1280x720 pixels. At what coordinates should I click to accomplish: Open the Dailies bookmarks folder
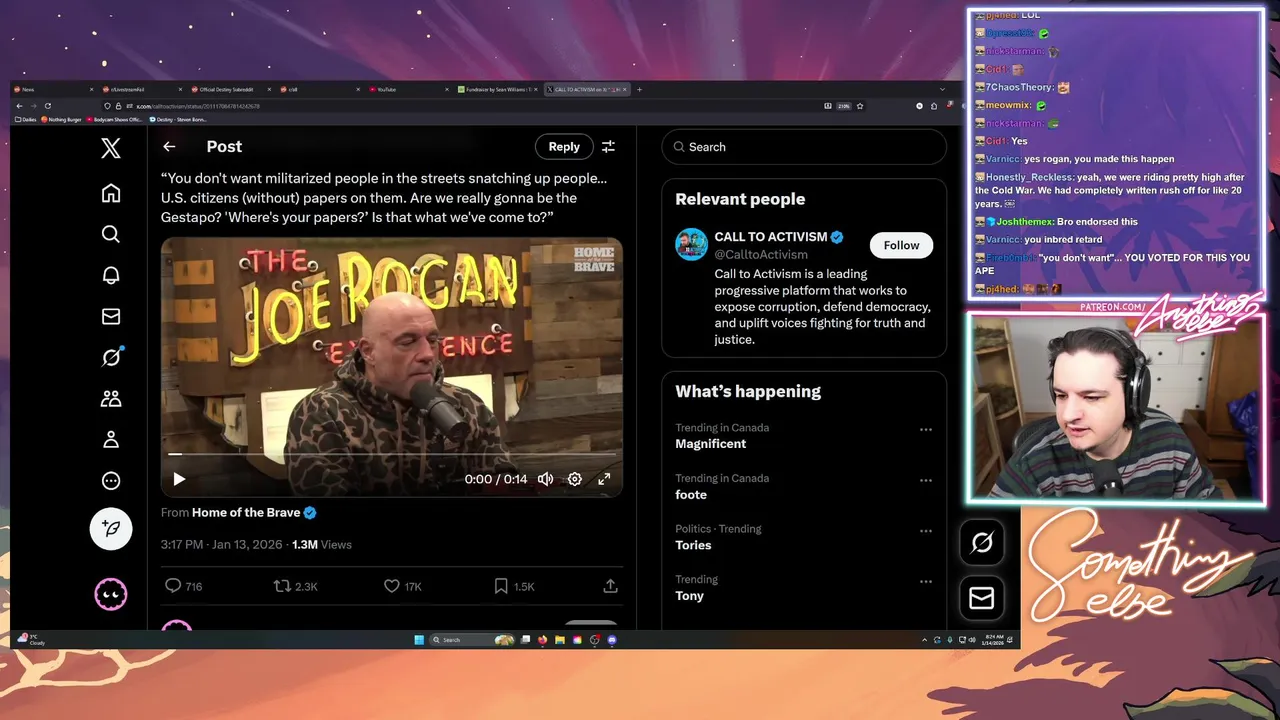pos(26,119)
